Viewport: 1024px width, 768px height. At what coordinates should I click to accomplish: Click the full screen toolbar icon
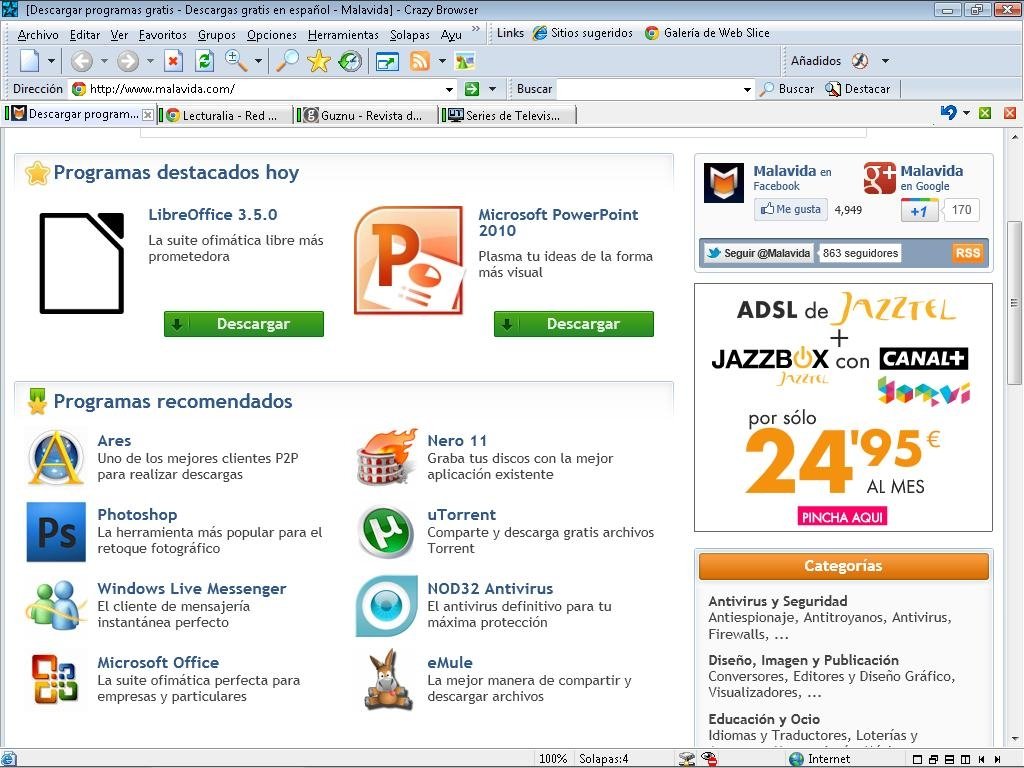coord(387,61)
